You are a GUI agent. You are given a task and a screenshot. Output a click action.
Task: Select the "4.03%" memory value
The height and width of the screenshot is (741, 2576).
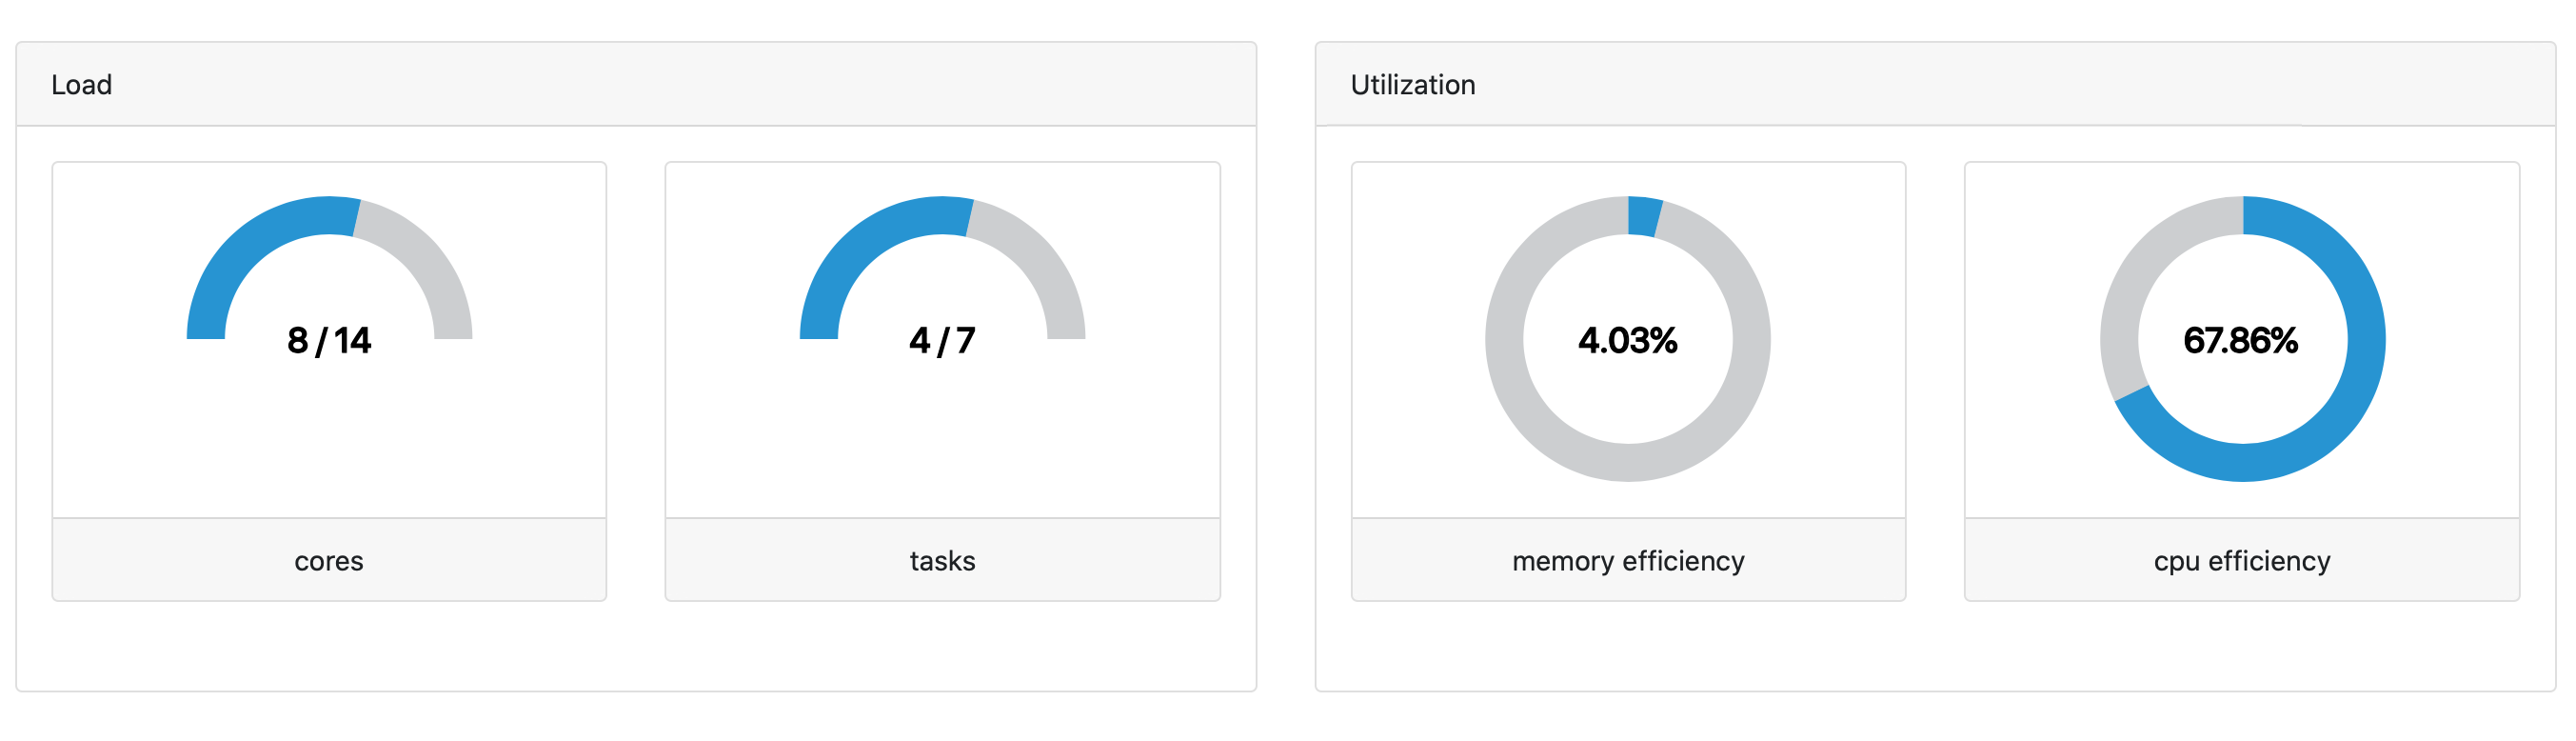tap(1628, 341)
